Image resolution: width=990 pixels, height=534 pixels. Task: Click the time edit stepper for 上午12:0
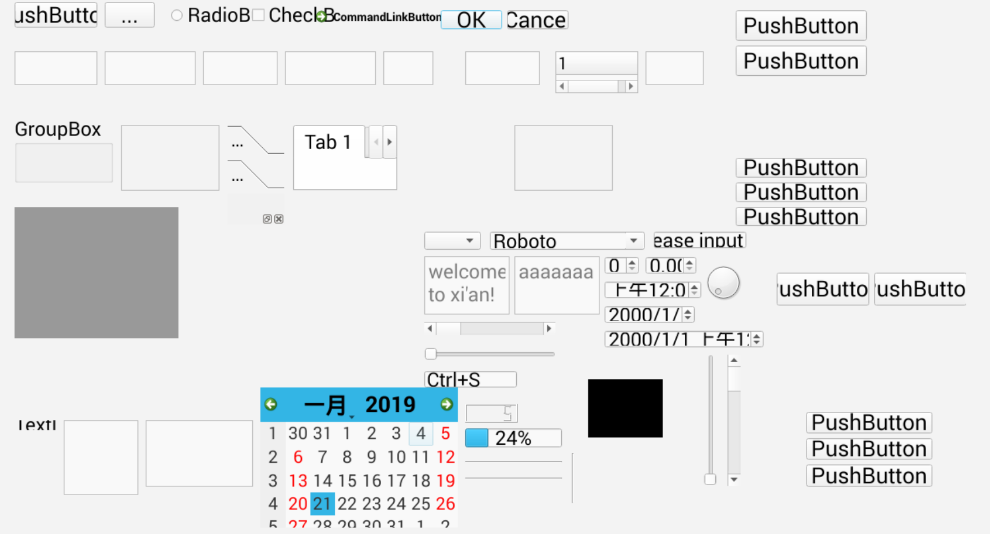point(695,290)
